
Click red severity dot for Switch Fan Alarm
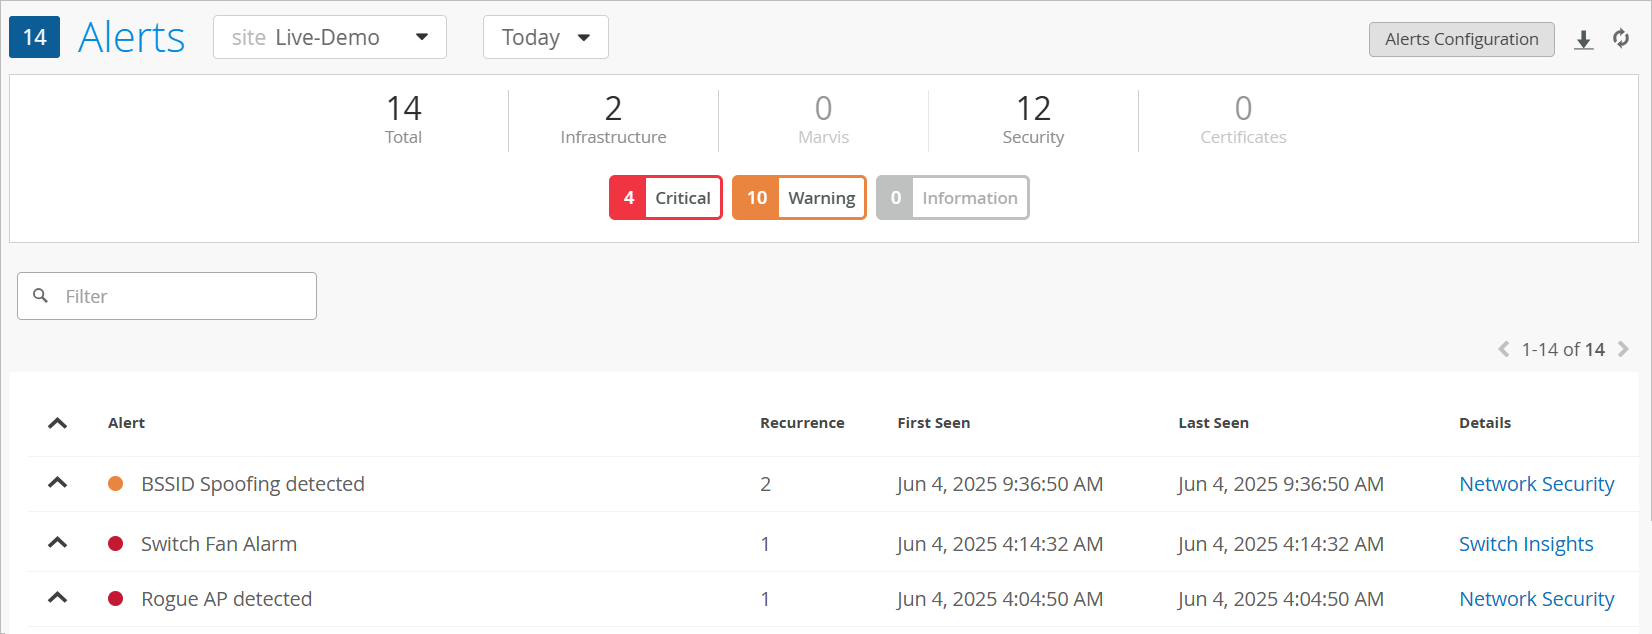116,544
